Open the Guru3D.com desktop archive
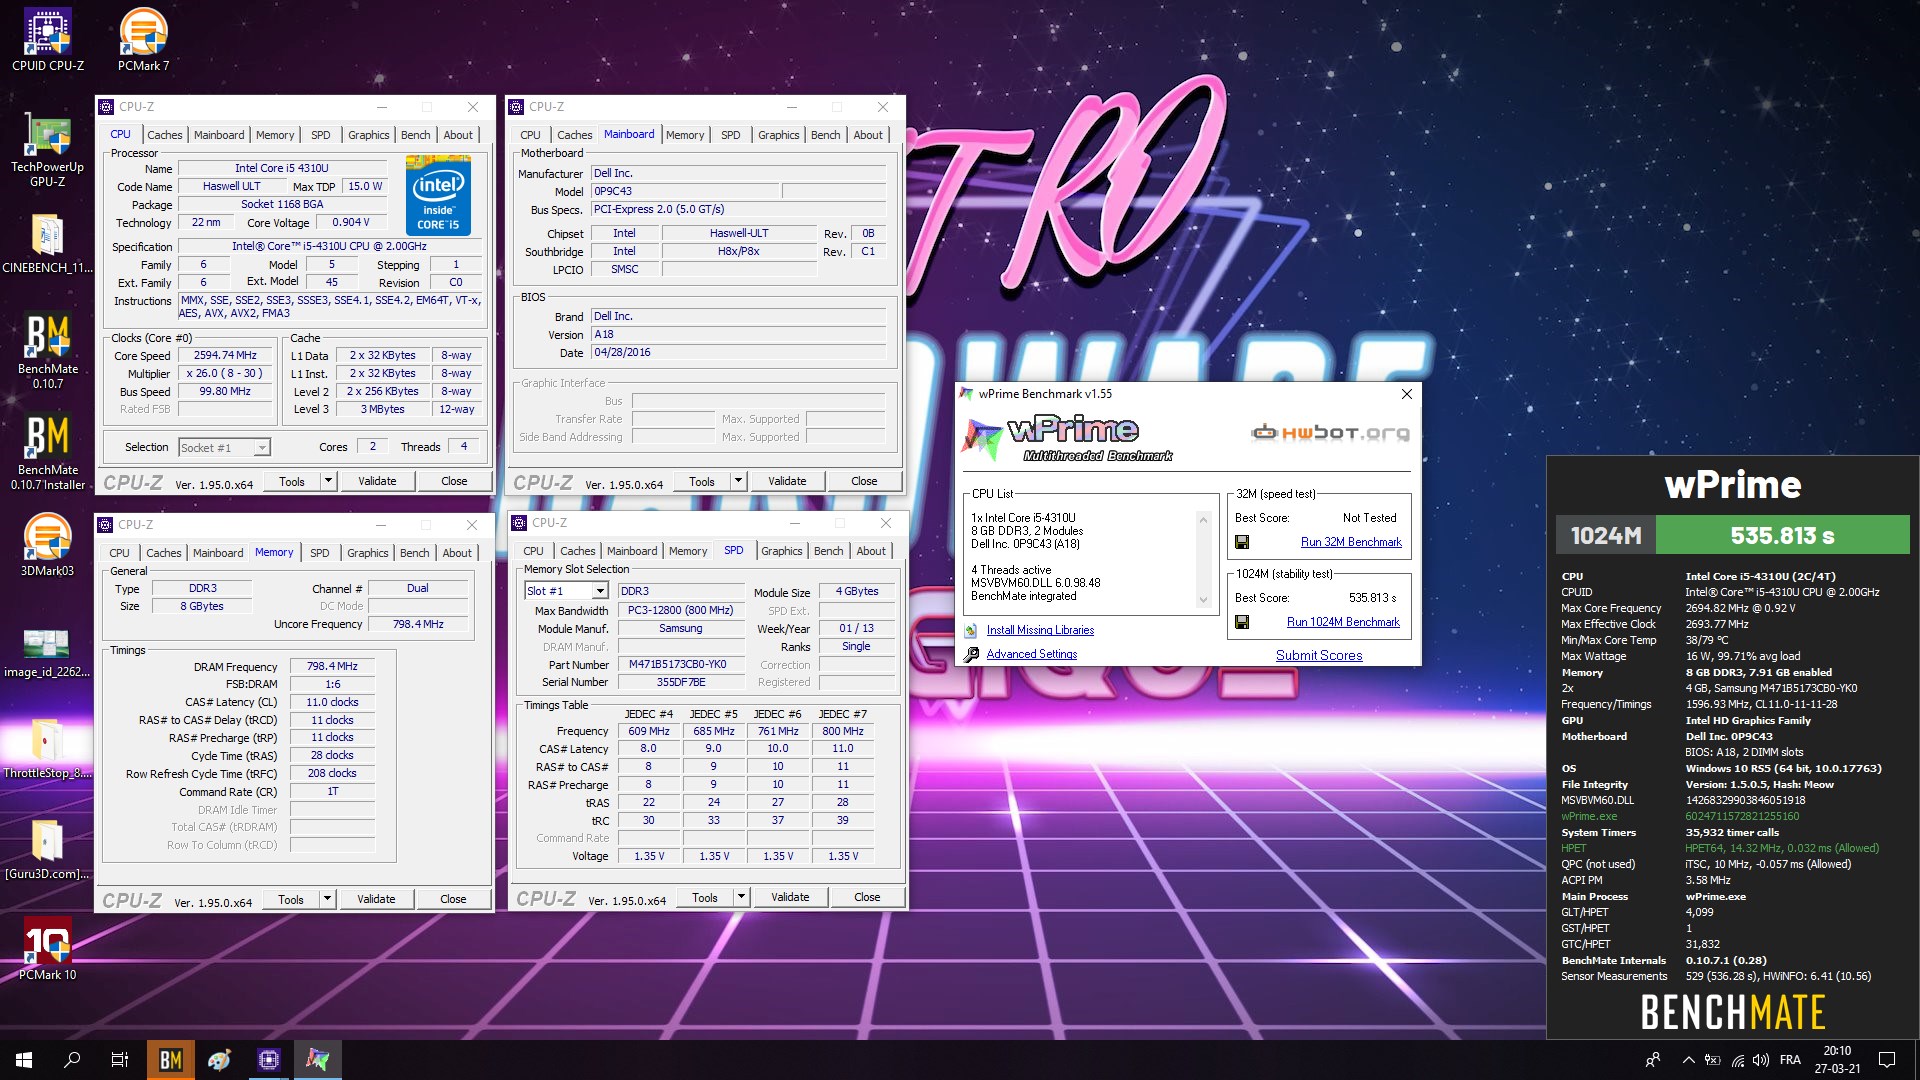This screenshot has width=1920, height=1080. (47, 850)
